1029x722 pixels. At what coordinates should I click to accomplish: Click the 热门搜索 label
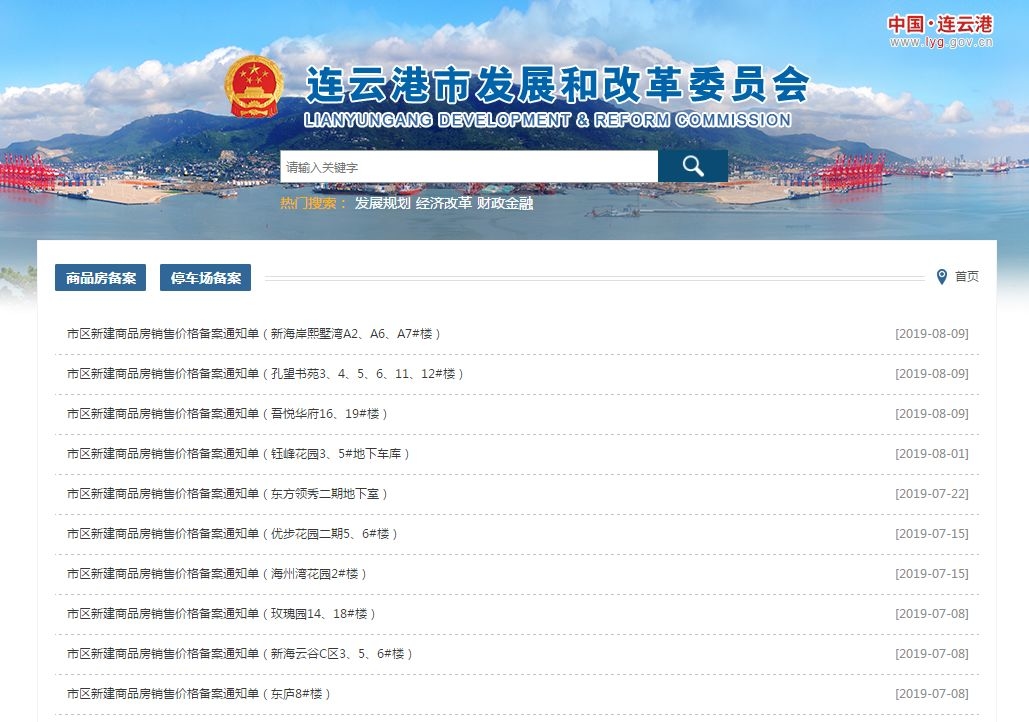pyautogui.click(x=314, y=203)
